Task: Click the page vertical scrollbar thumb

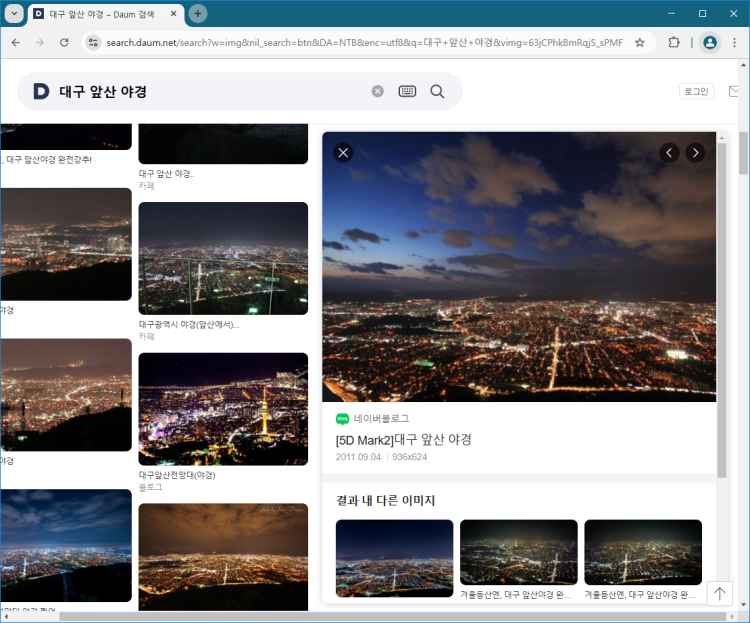Action: pyautogui.click(x=743, y=153)
